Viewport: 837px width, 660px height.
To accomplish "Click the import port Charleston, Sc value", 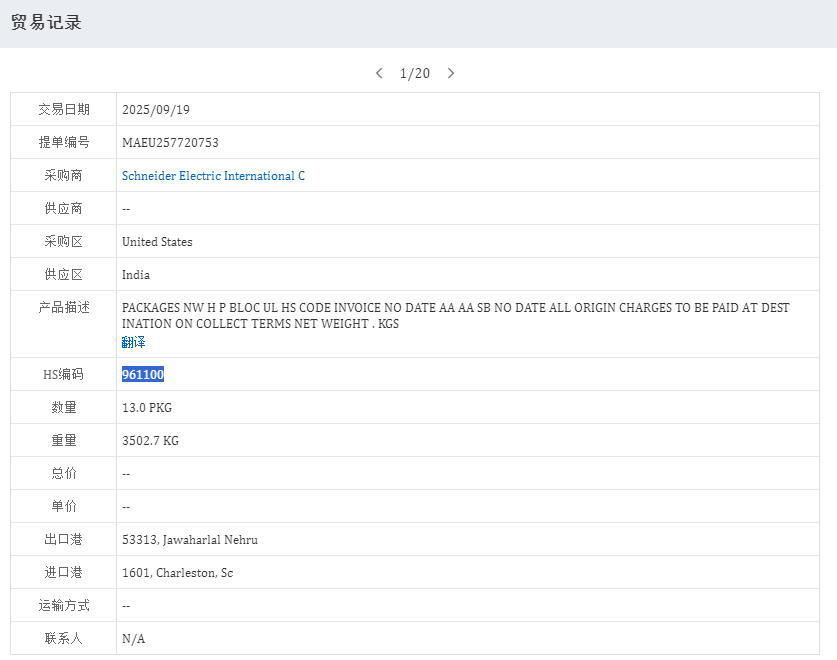I will 178,573.
